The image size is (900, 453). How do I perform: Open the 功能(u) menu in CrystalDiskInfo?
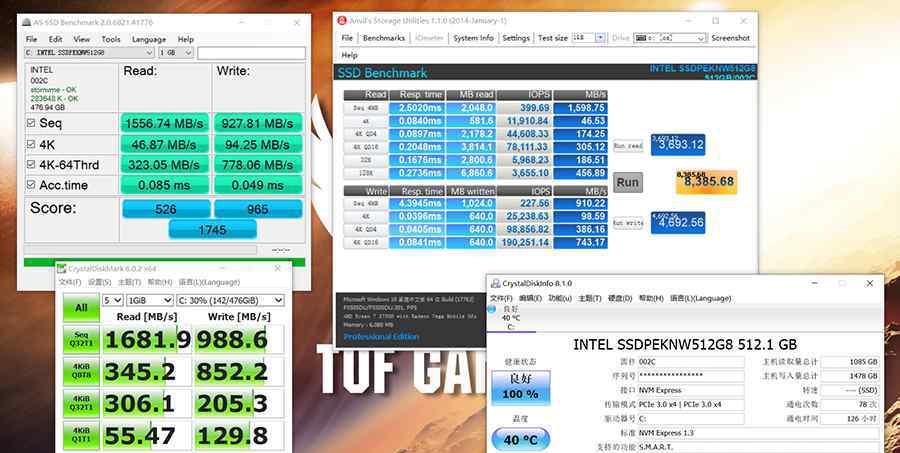click(560, 299)
